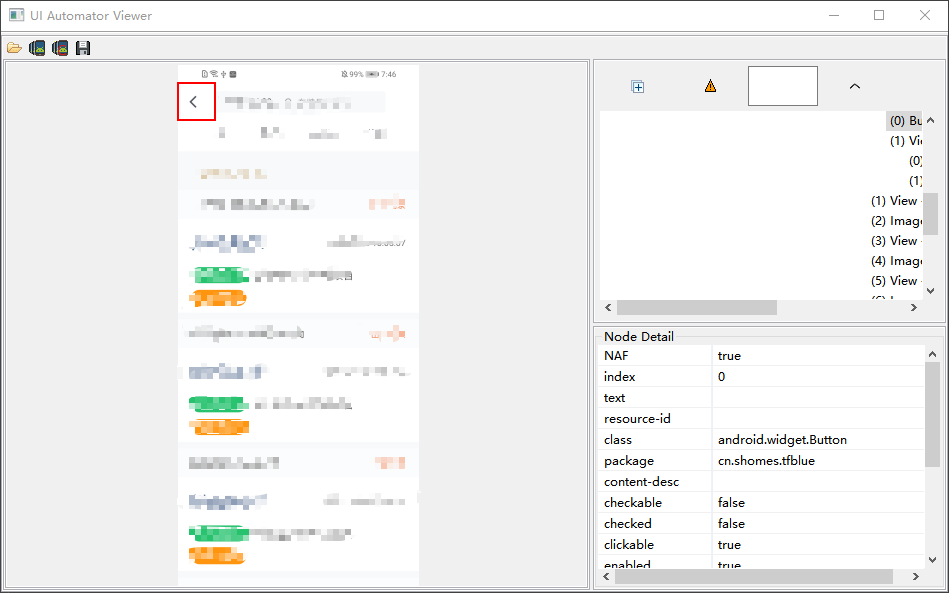949x593 pixels.
Task: Select the (3) View tree node
Action: [x=895, y=241]
